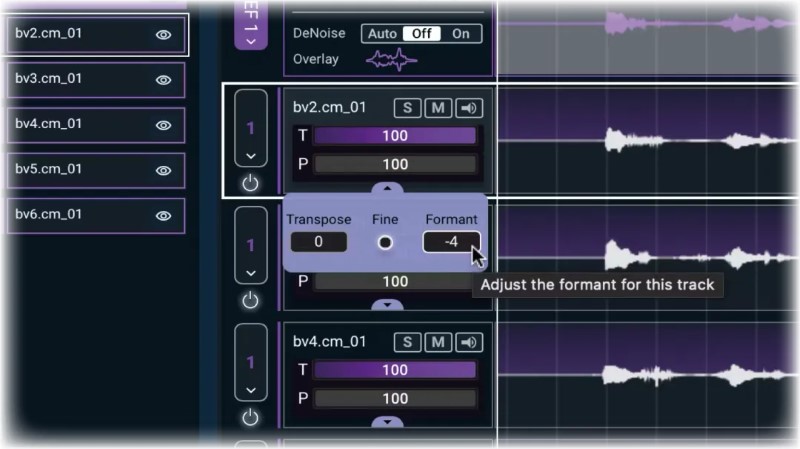Solo the bv2.cm_01 track
The width and height of the screenshot is (800, 449).
coord(407,108)
